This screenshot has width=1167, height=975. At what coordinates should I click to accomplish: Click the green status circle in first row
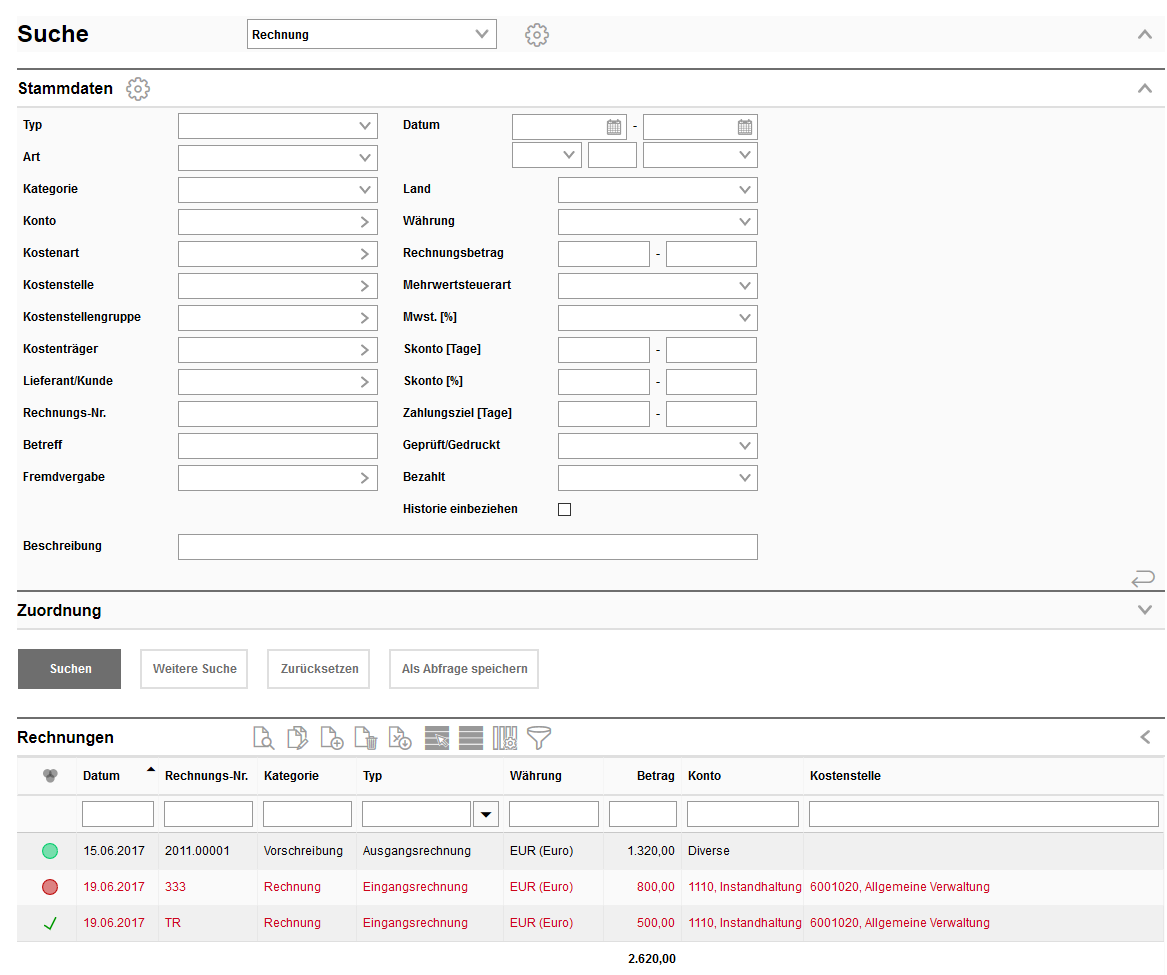tap(50, 851)
